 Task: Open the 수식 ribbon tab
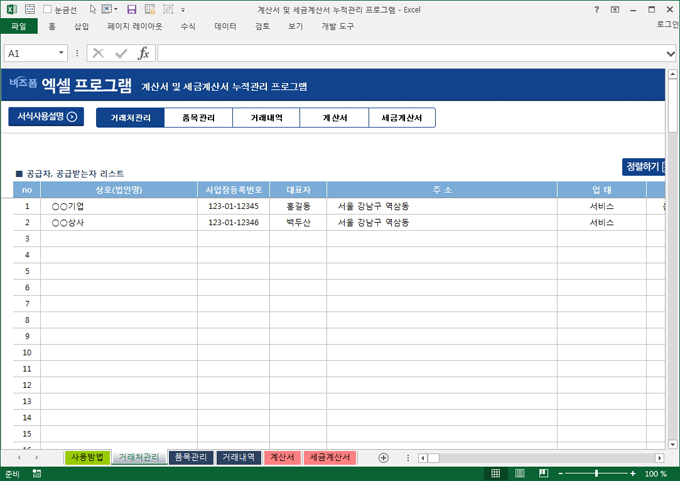point(188,26)
